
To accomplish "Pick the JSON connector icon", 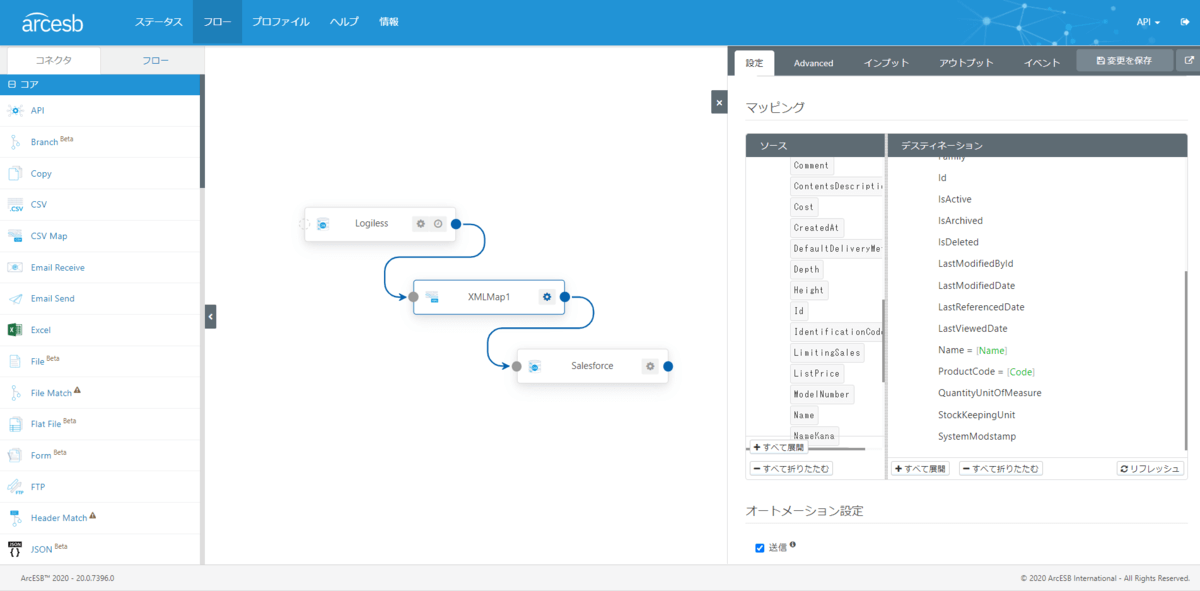I will click(15, 549).
